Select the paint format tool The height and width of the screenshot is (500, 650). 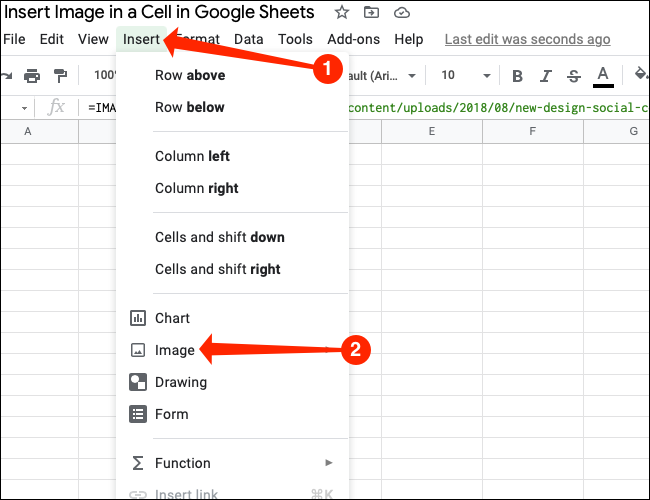62,76
